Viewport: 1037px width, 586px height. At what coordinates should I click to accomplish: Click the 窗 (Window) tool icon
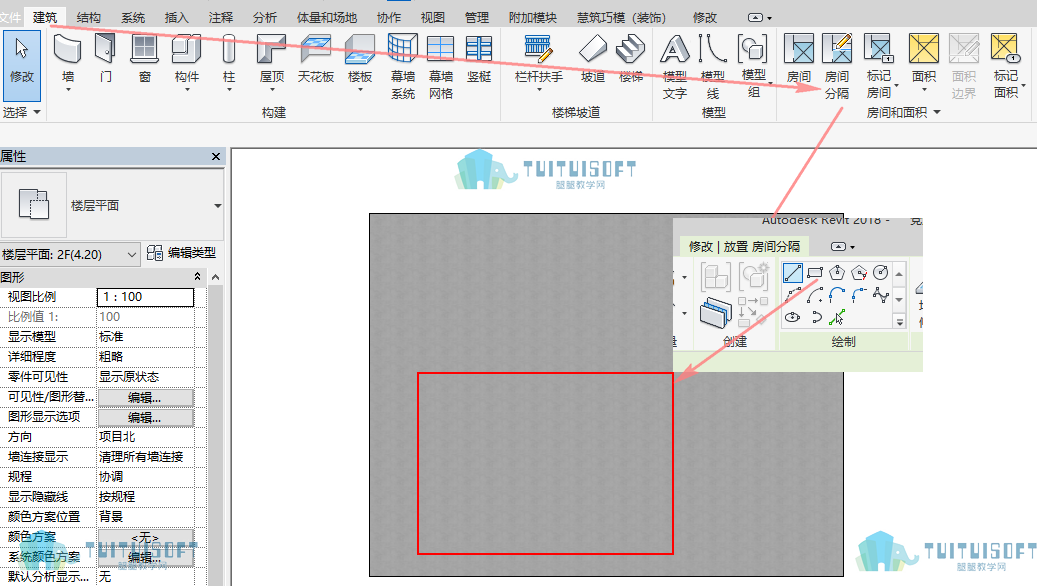point(144,50)
